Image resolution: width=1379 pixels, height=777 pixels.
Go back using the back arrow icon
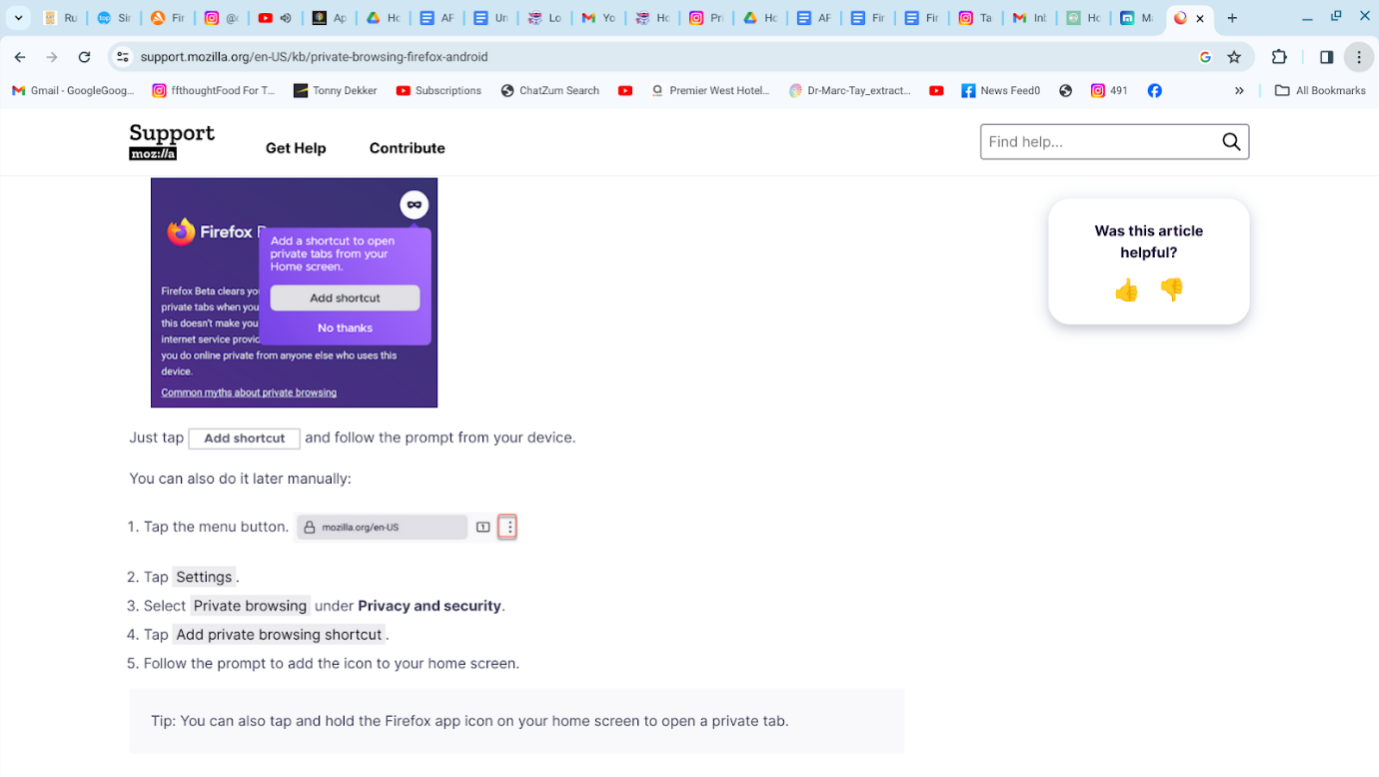coord(20,57)
